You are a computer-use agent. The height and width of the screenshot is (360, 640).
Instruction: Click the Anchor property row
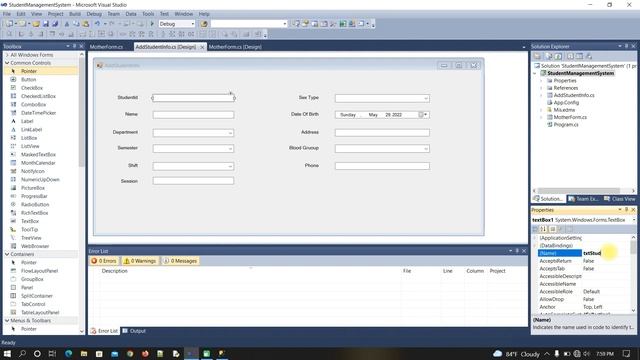coord(583,307)
